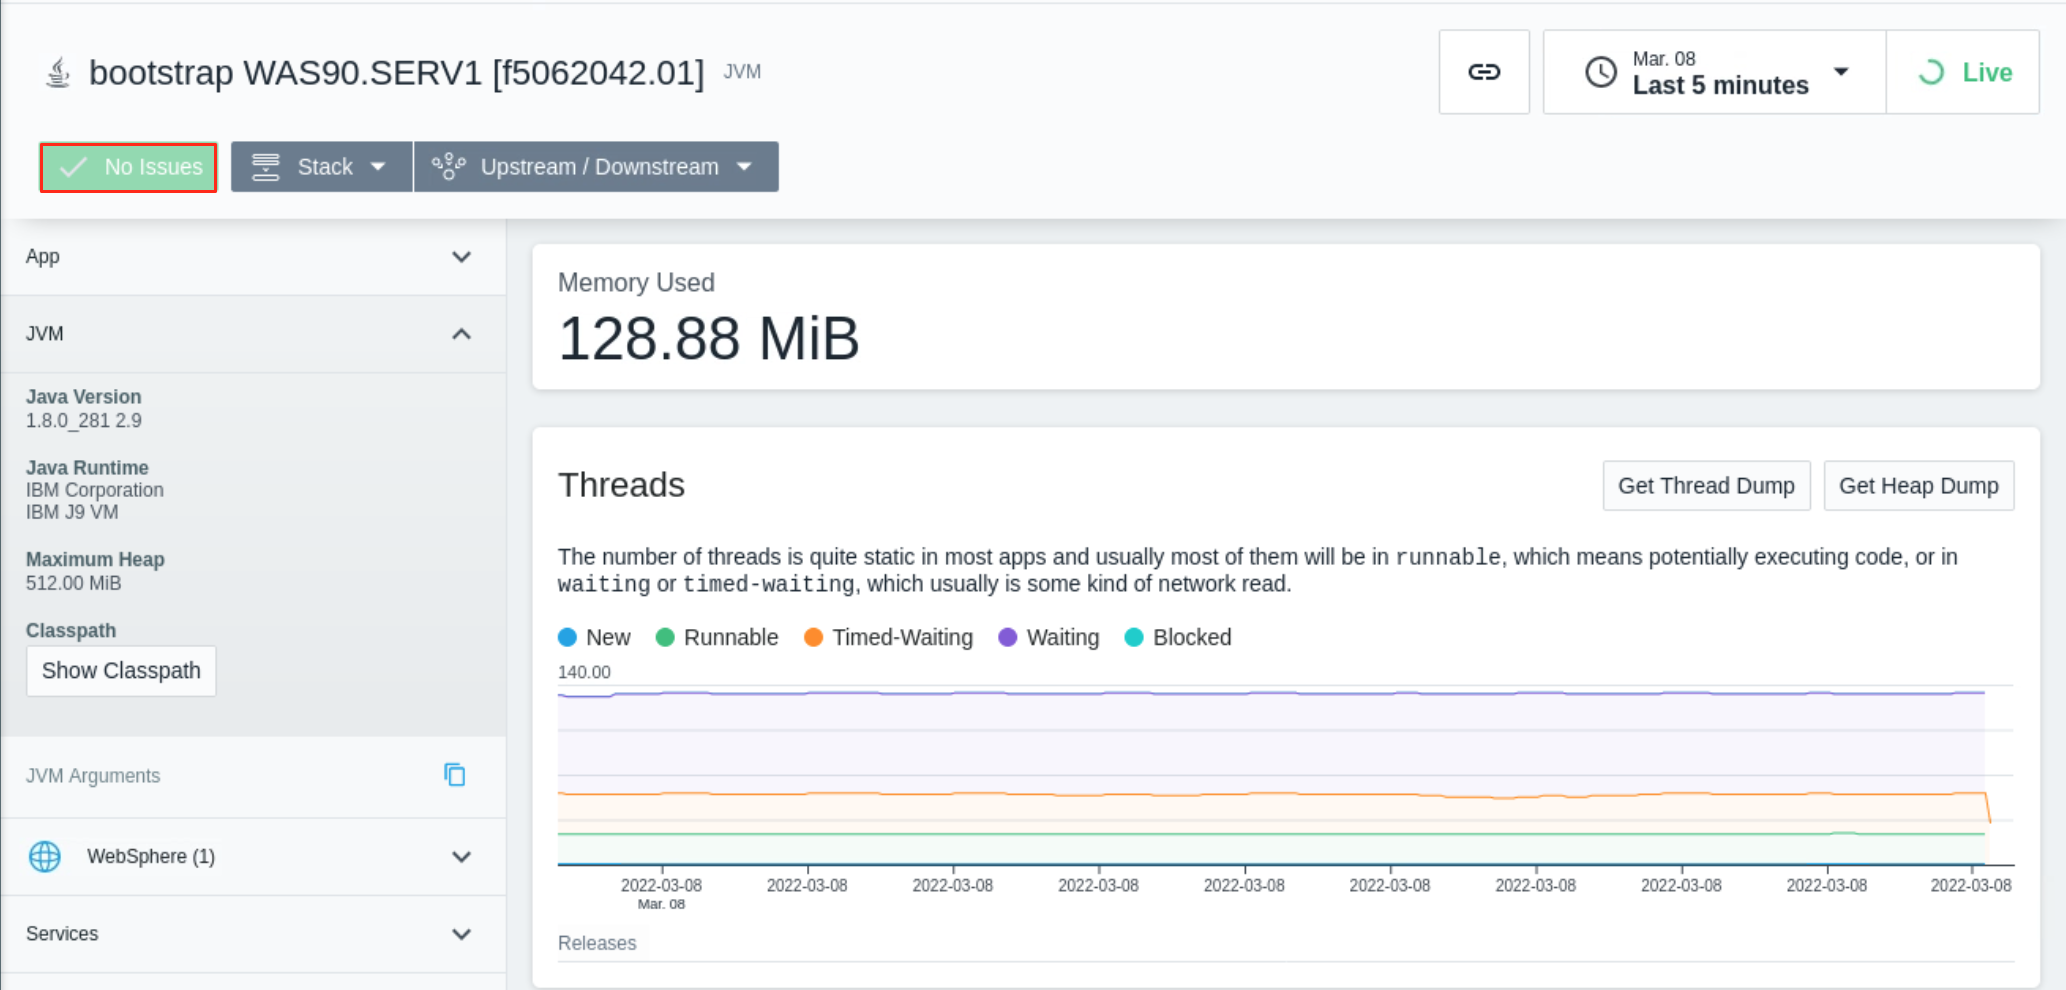Click the clock icon in time picker
2066x990 pixels.
tap(1600, 72)
